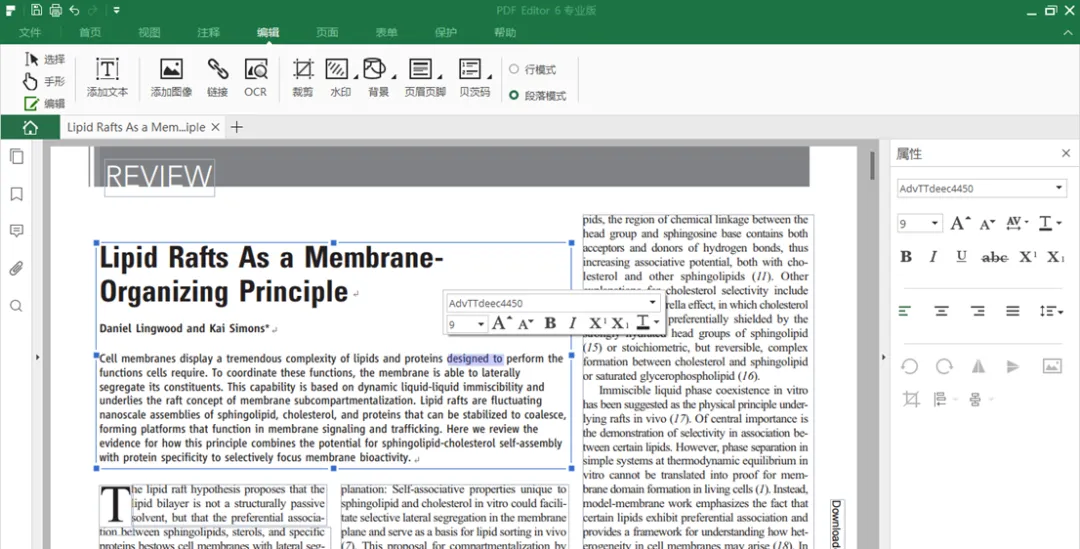Align text left in properties panel

pyautogui.click(x=905, y=311)
